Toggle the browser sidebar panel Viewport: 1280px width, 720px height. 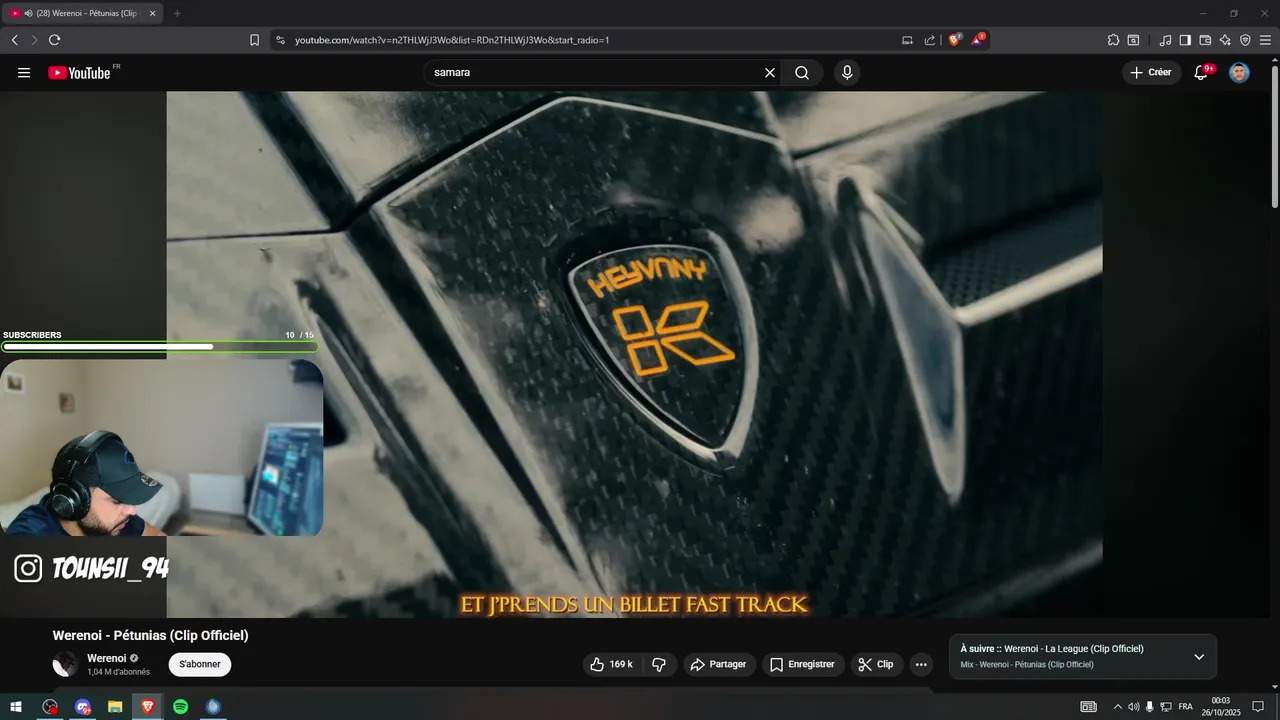pyautogui.click(x=1185, y=40)
